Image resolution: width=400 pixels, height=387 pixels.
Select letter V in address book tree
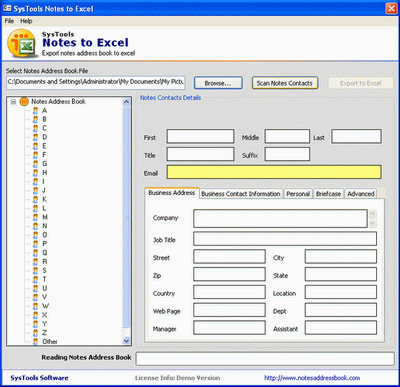(x=45, y=297)
